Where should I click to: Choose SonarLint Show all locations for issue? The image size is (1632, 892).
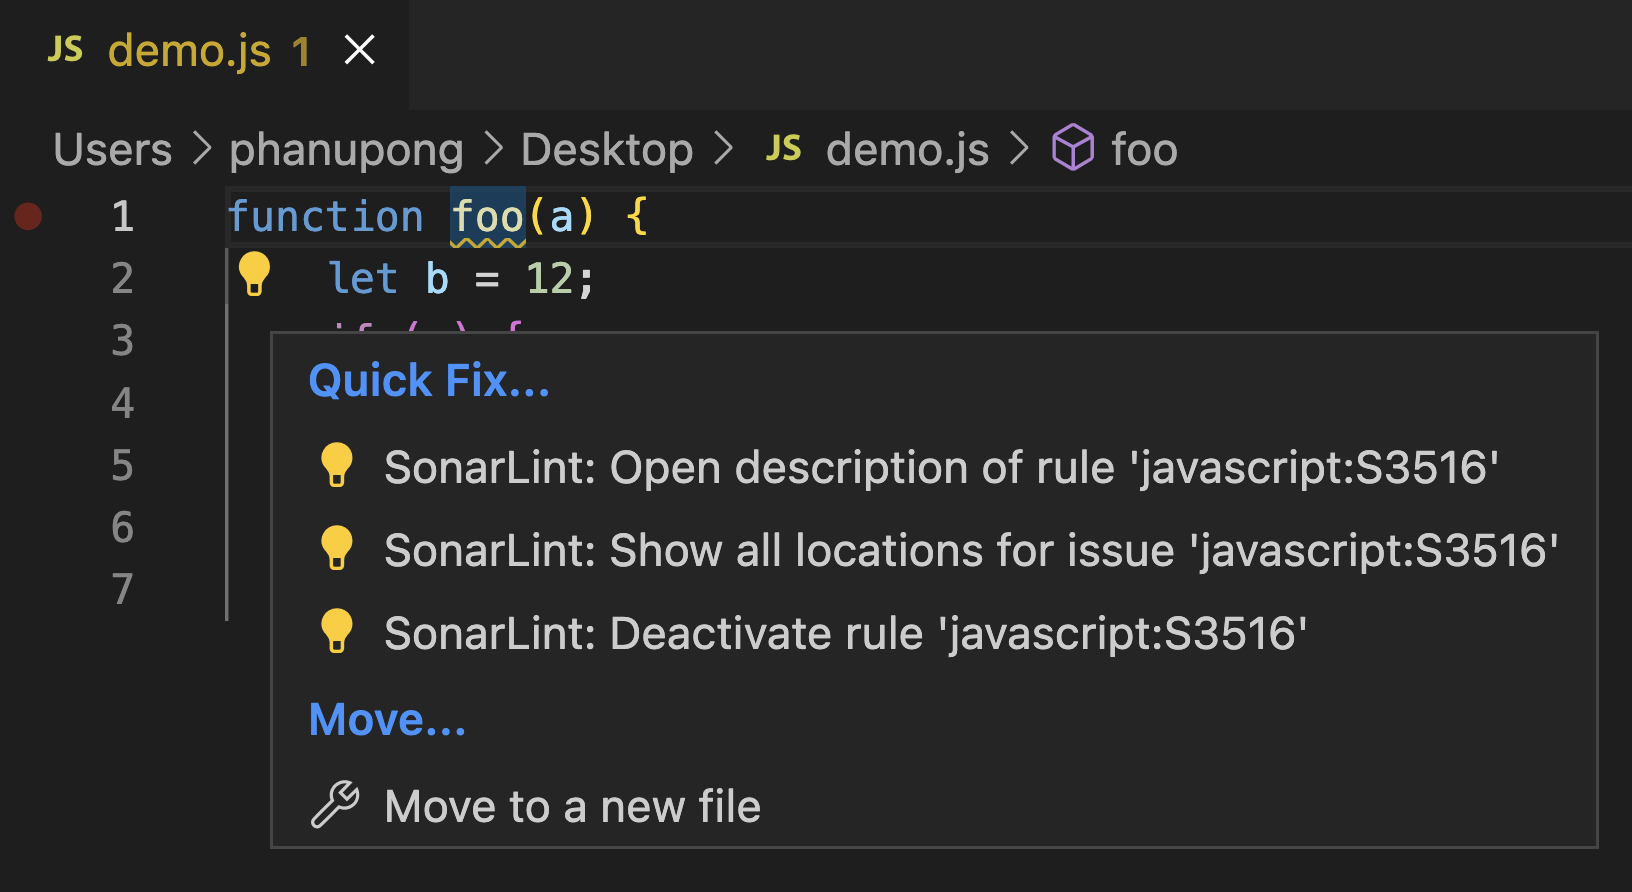pyautogui.click(x=933, y=550)
